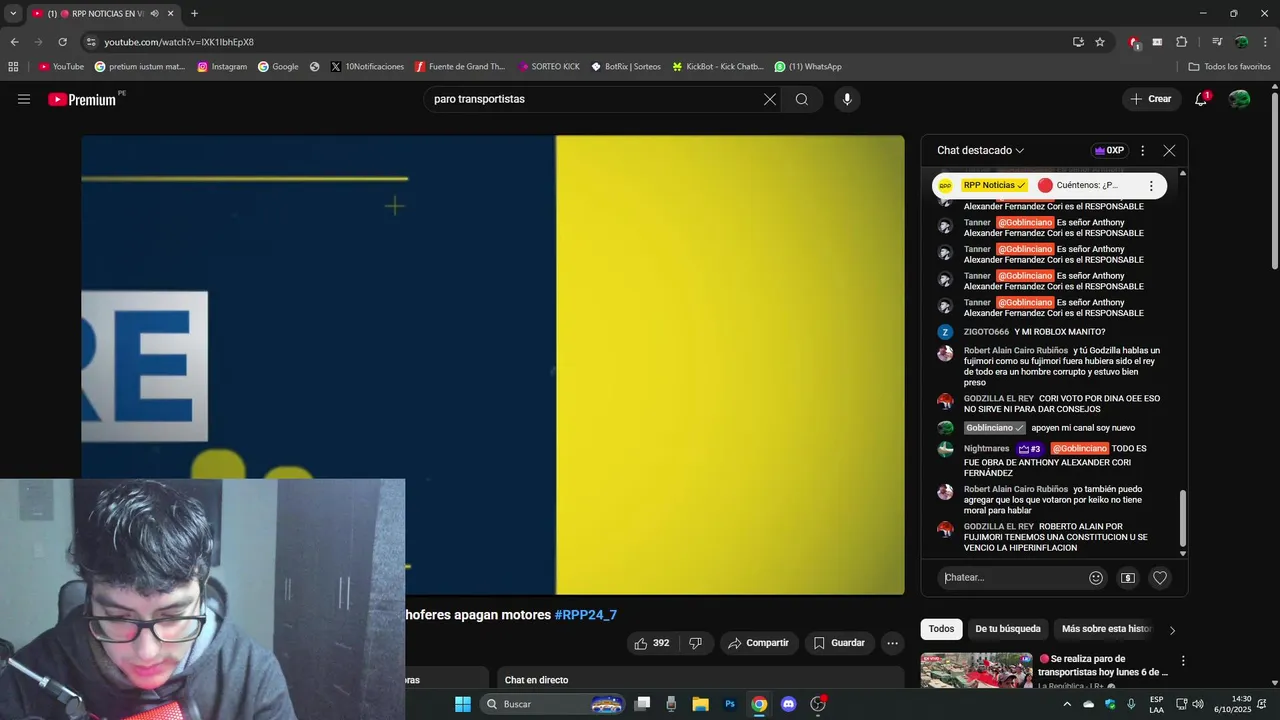
Task: Open Photoshop from the taskbar
Action: click(730, 704)
